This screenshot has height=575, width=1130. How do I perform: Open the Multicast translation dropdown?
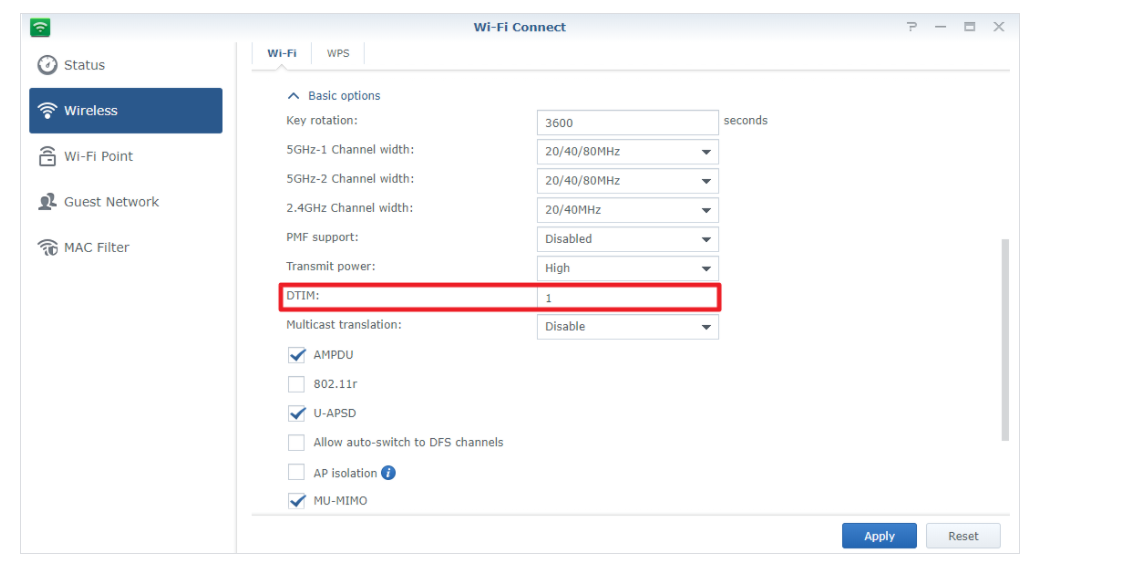627,326
